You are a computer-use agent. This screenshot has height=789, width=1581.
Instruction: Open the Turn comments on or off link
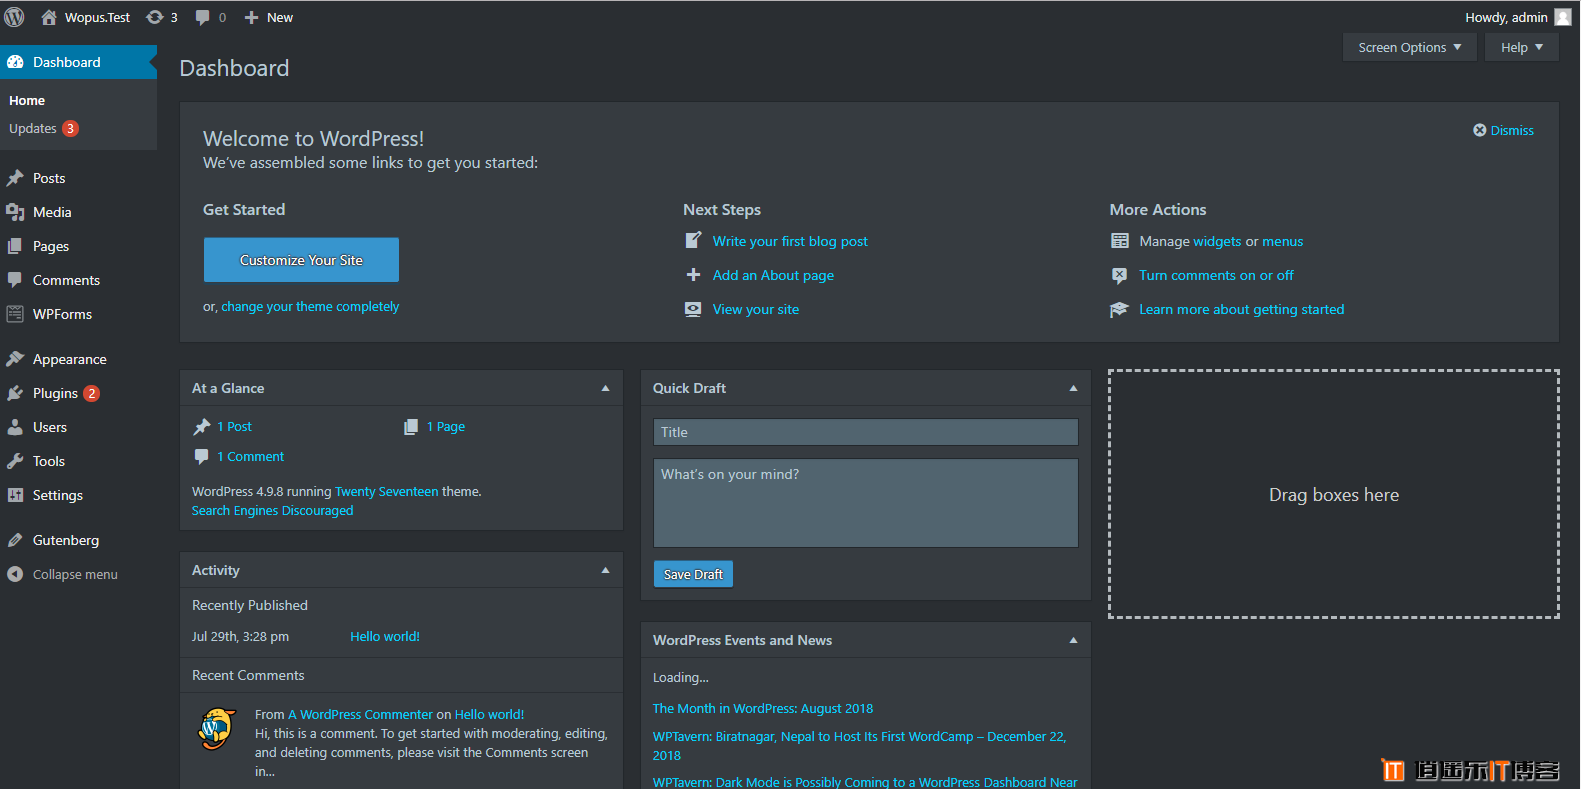pos(1216,275)
